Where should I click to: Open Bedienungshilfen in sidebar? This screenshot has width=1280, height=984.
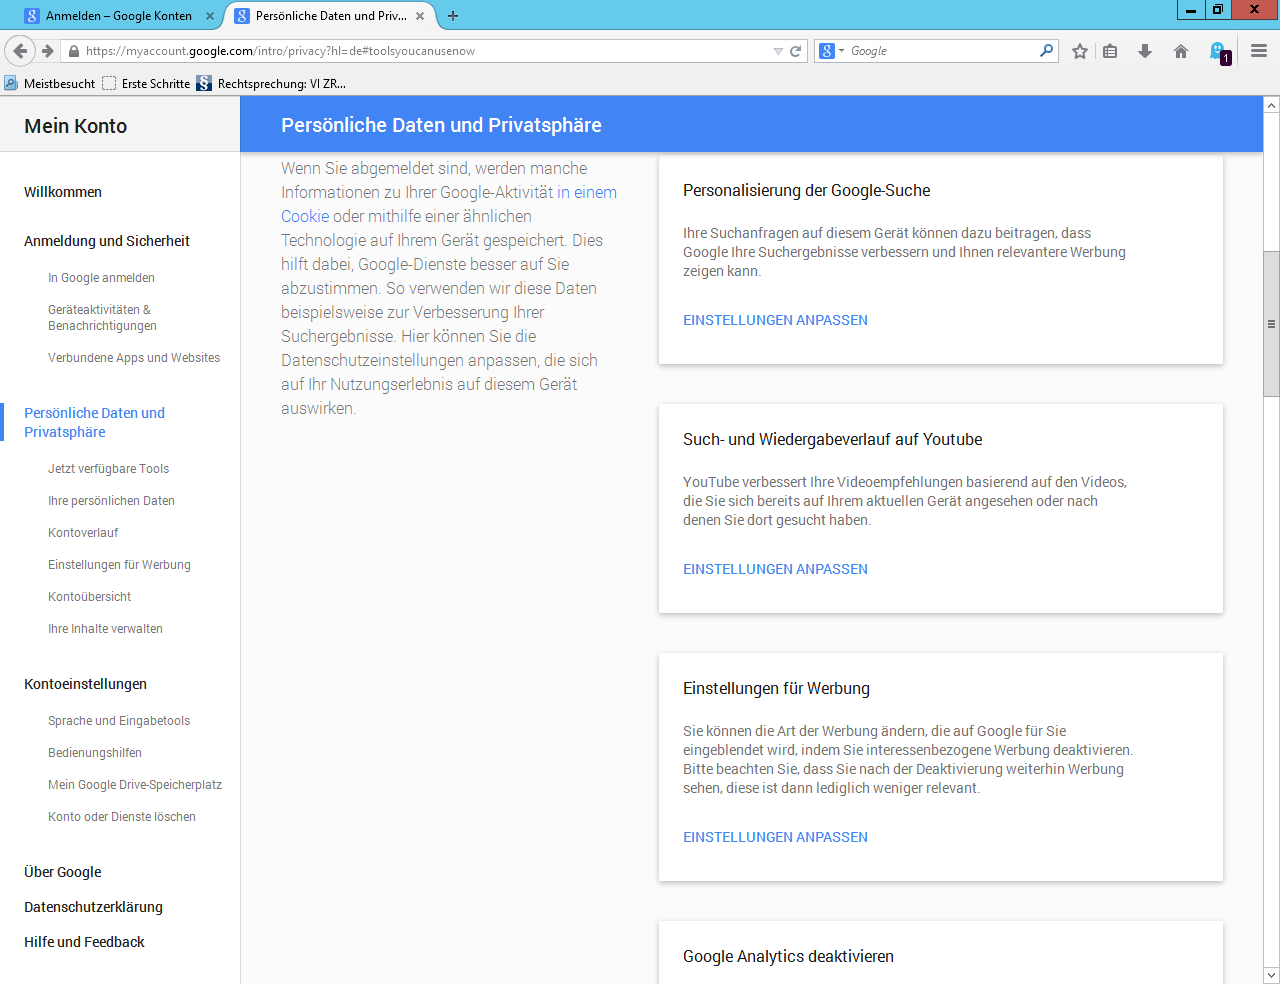point(95,753)
